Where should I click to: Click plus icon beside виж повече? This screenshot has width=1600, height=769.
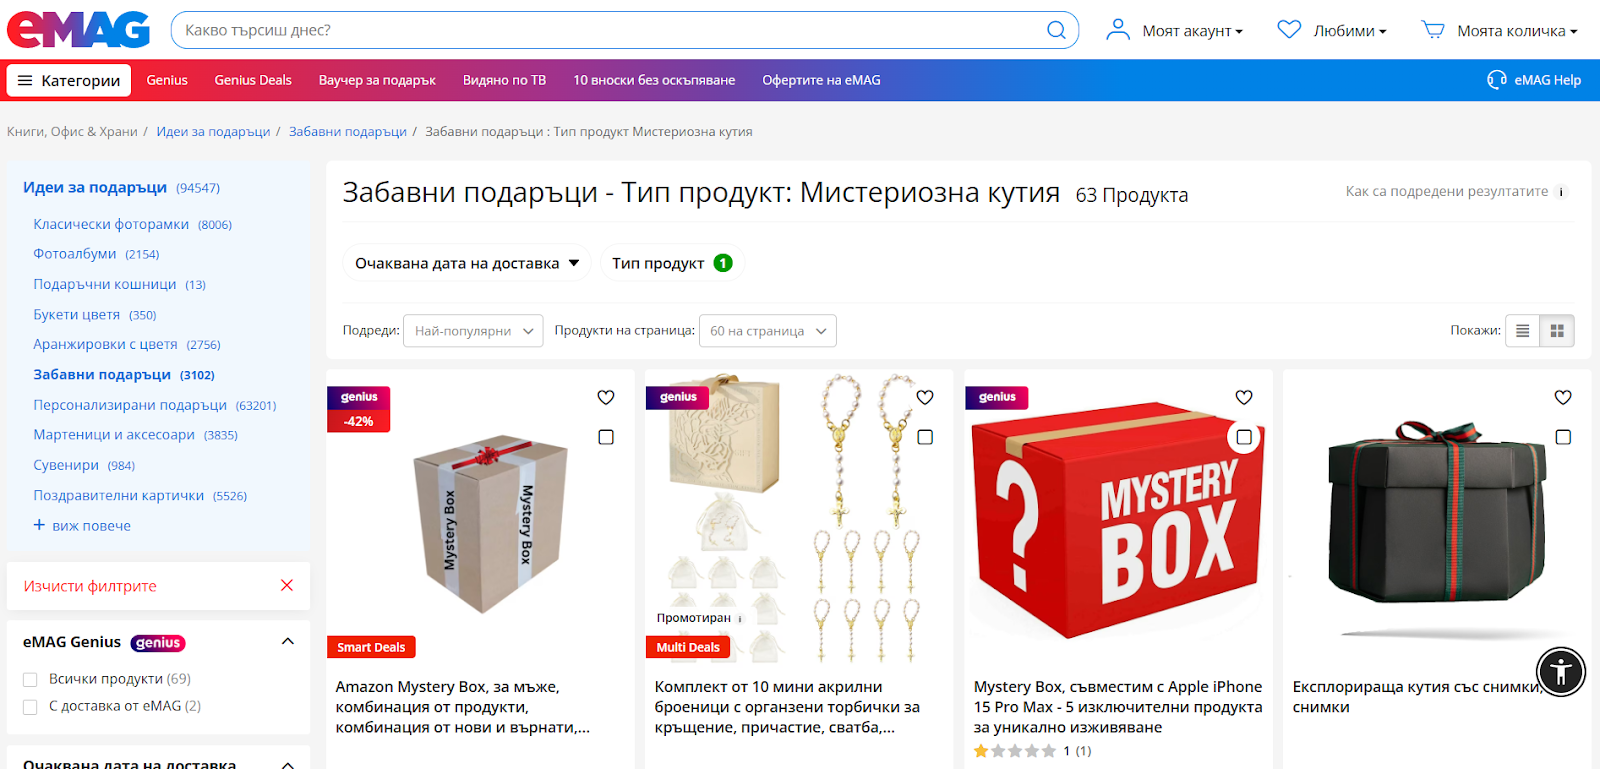point(39,525)
